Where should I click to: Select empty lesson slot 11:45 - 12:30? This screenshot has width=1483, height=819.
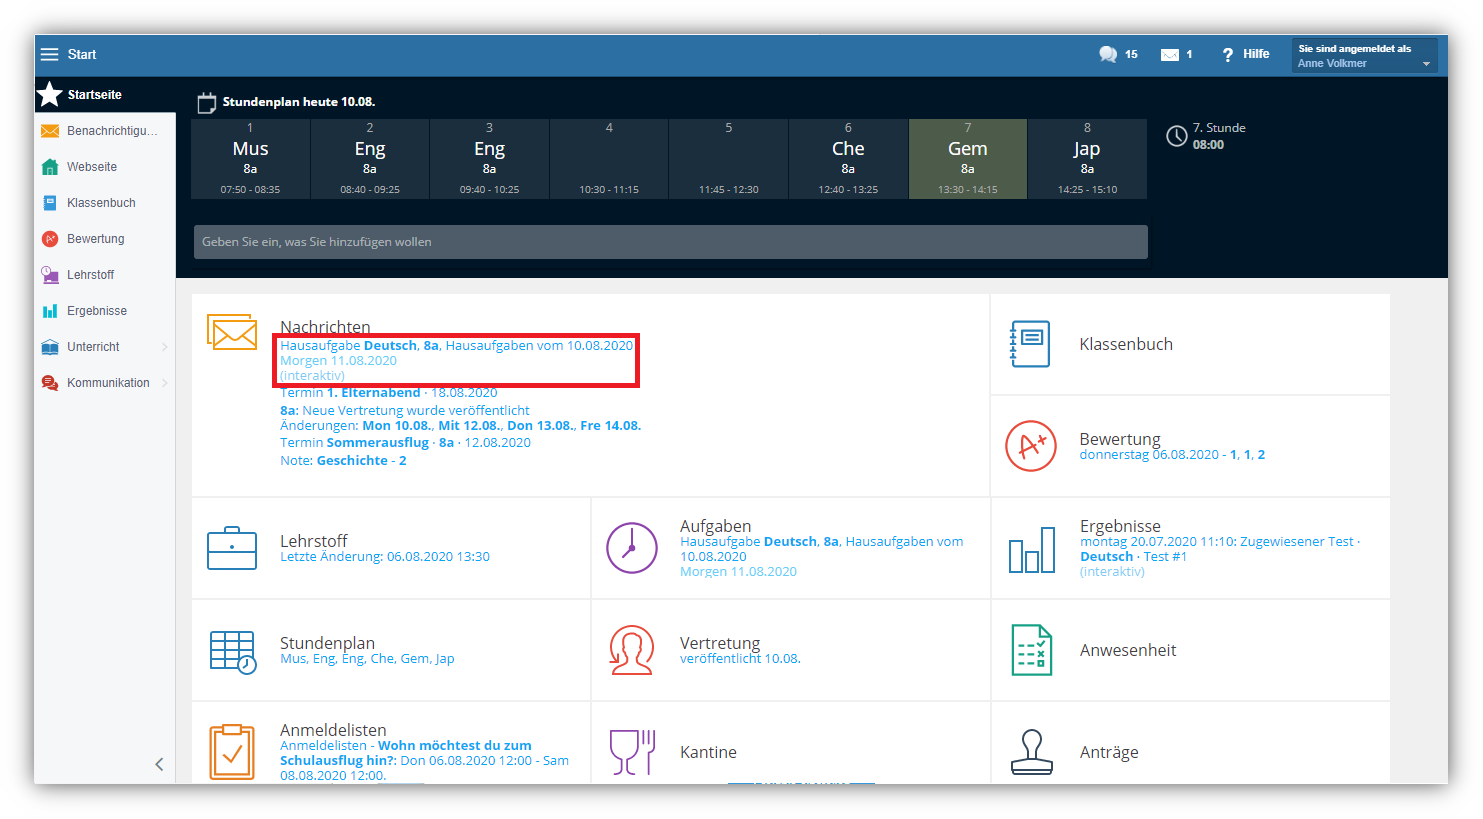(x=729, y=159)
